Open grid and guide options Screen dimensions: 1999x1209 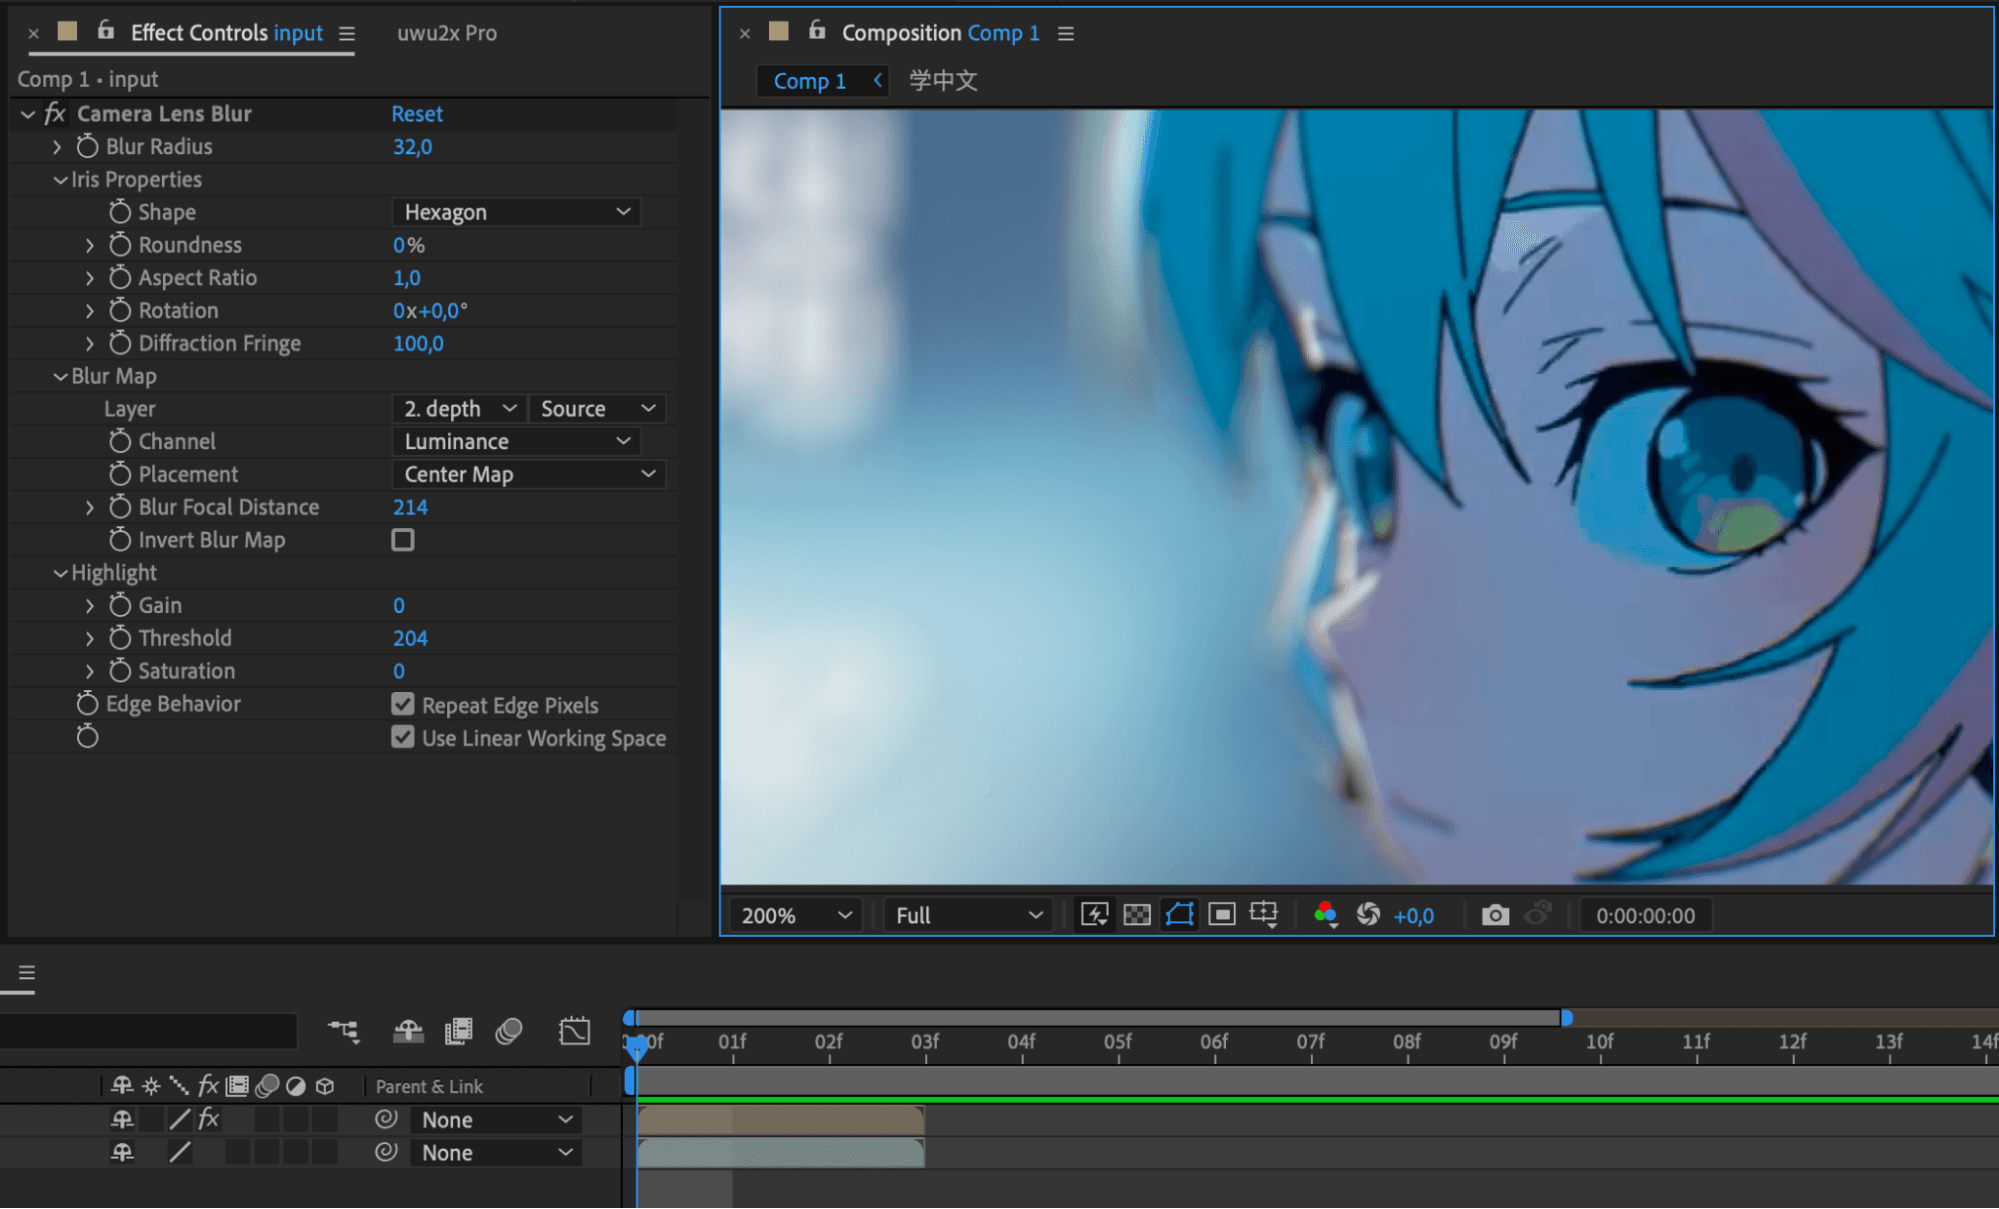tap(1264, 914)
